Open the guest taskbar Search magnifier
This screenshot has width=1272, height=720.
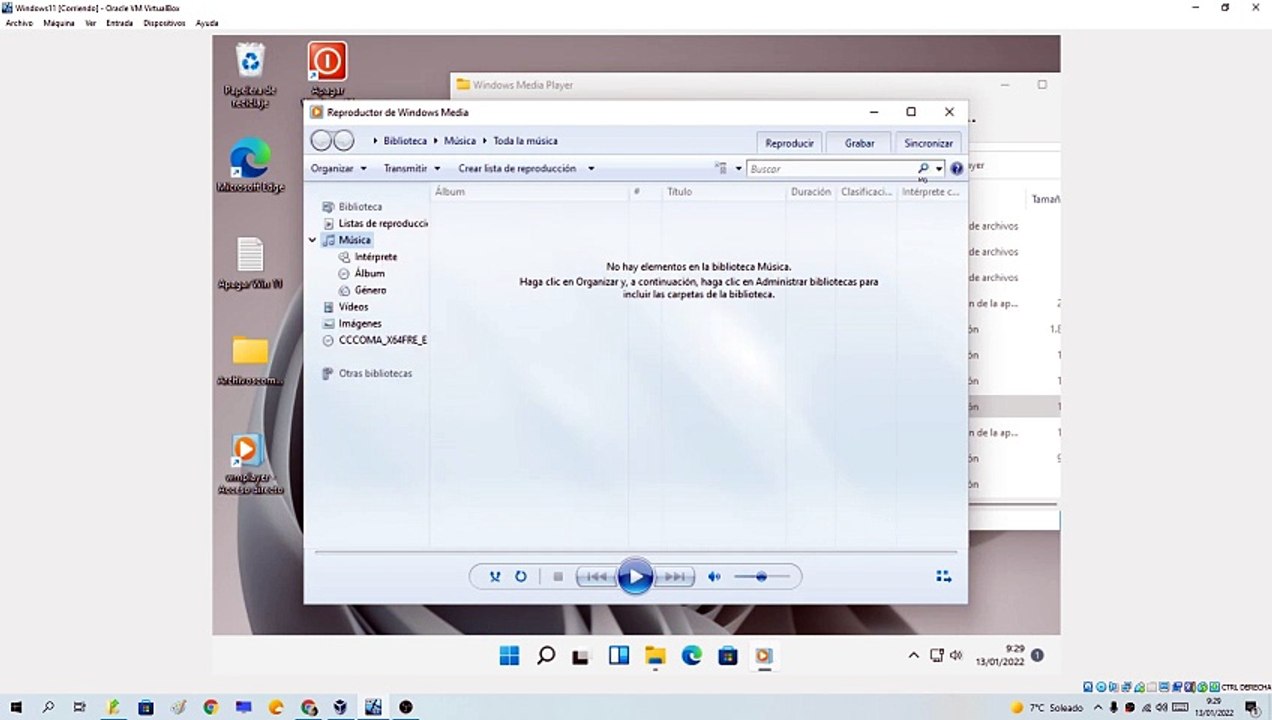[x=546, y=656]
